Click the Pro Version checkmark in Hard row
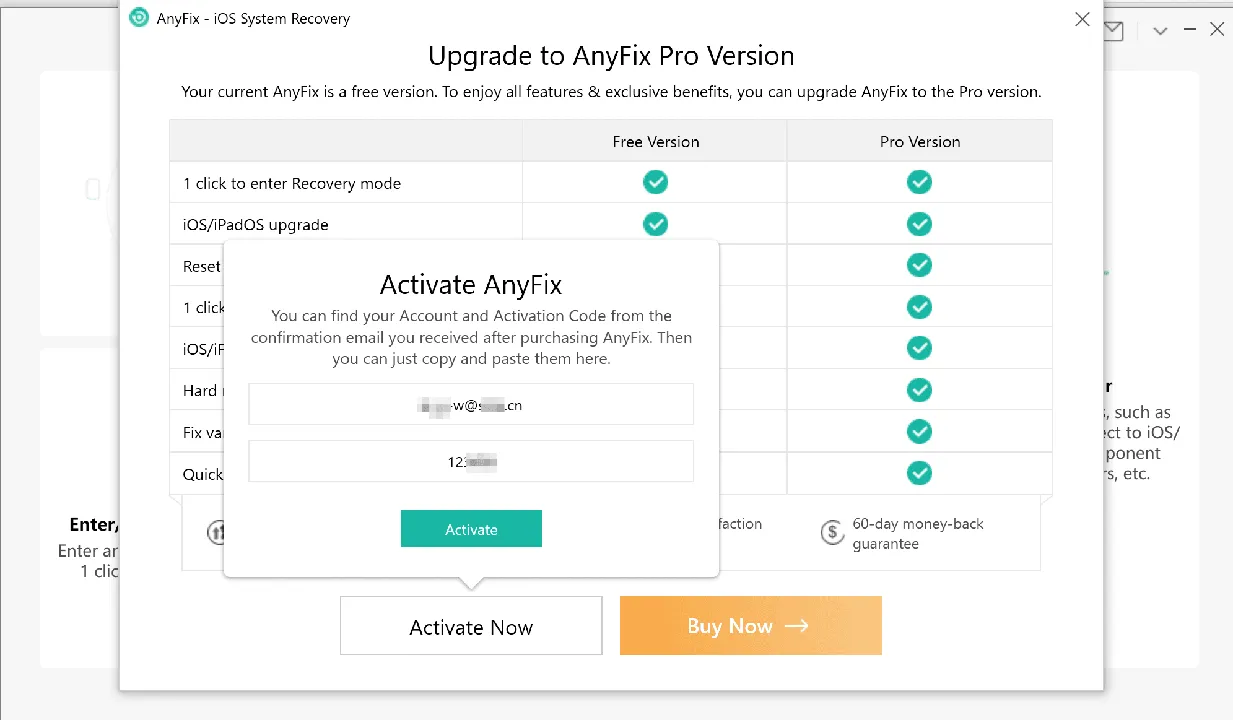 click(919, 389)
